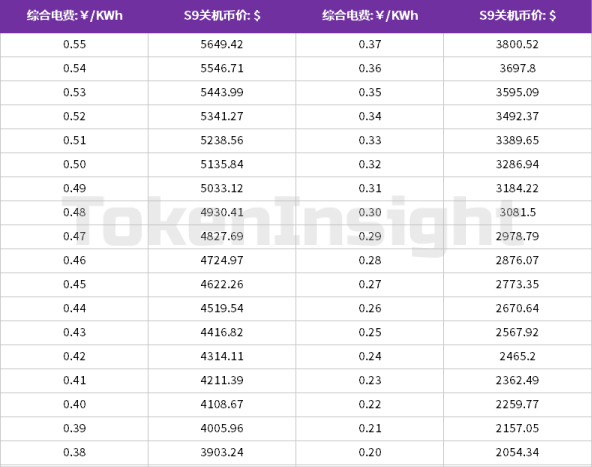Select the cell showing 5649.42
Viewport: 592px width, 467px height.
pos(222,45)
